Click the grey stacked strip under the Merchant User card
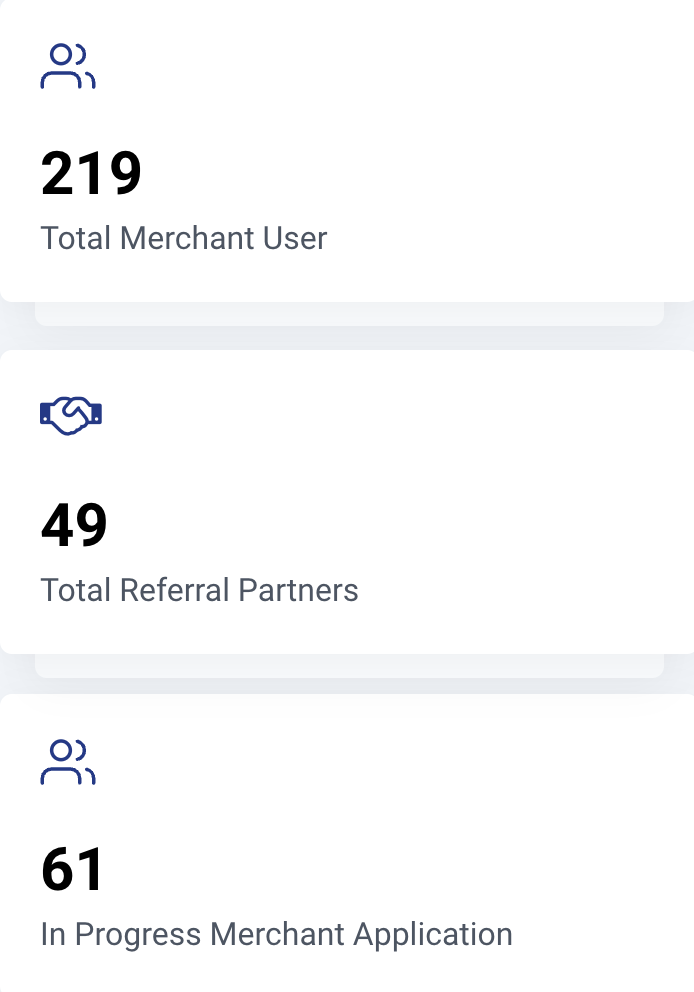This screenshot has width=694, height=992. click(349, 314)
